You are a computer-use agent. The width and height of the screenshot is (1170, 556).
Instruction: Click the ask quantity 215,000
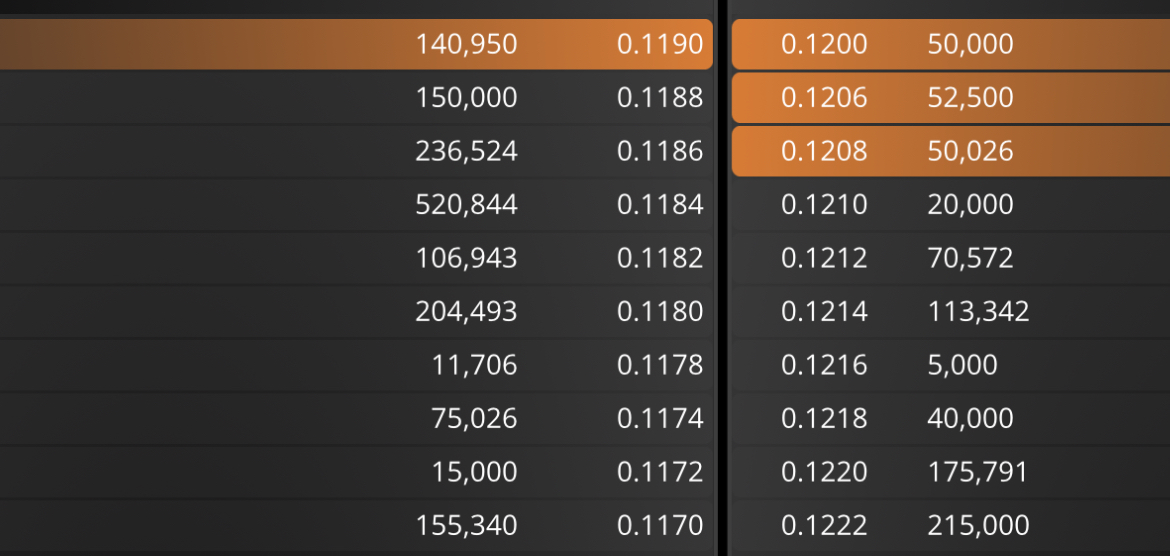(978, 525)
